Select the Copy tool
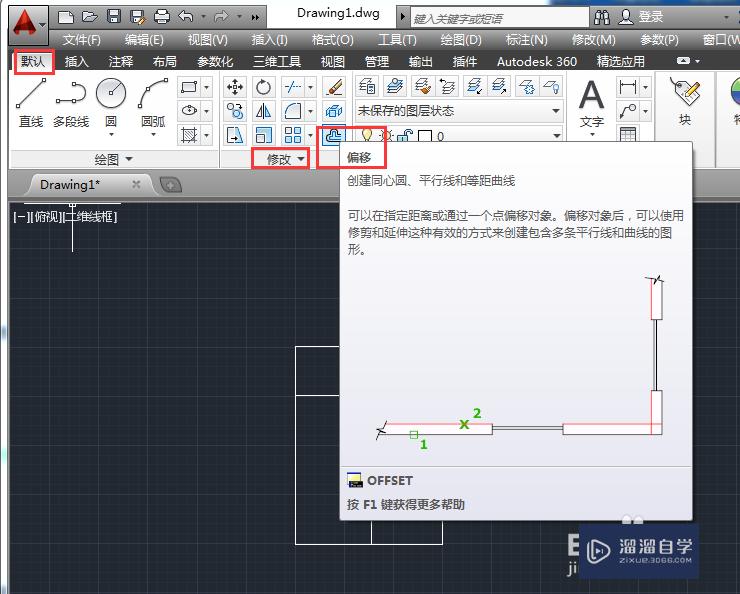Screen dimensions: 740x594 [235, 111]
